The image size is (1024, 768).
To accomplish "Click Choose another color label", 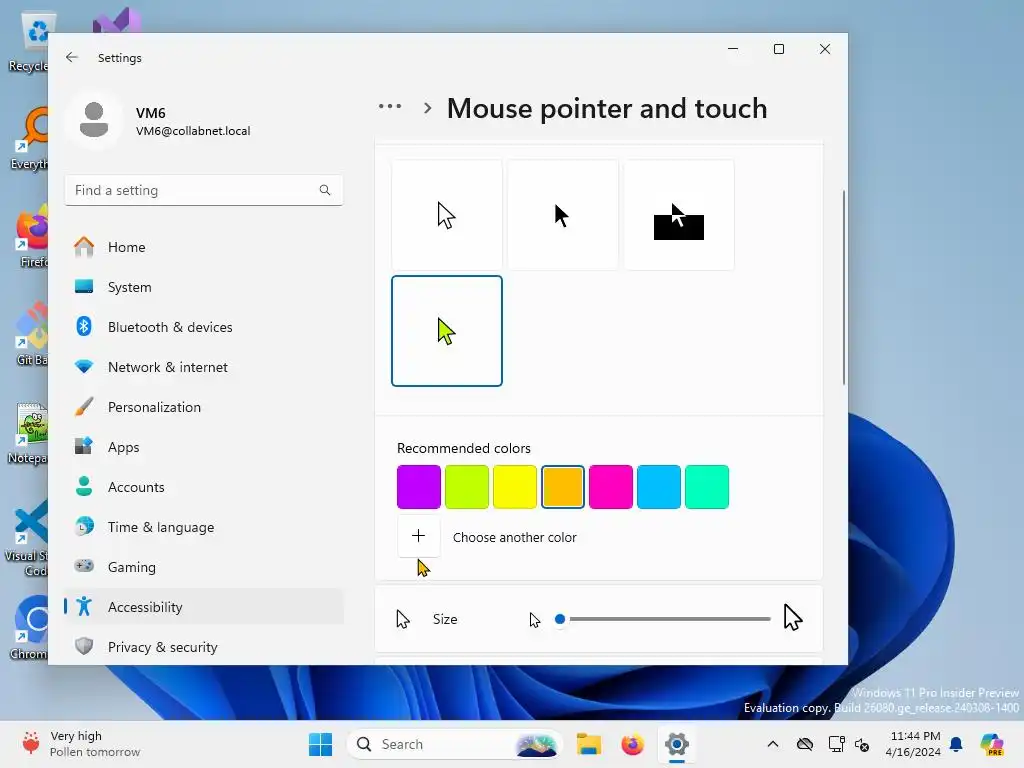I will [515, 537].
